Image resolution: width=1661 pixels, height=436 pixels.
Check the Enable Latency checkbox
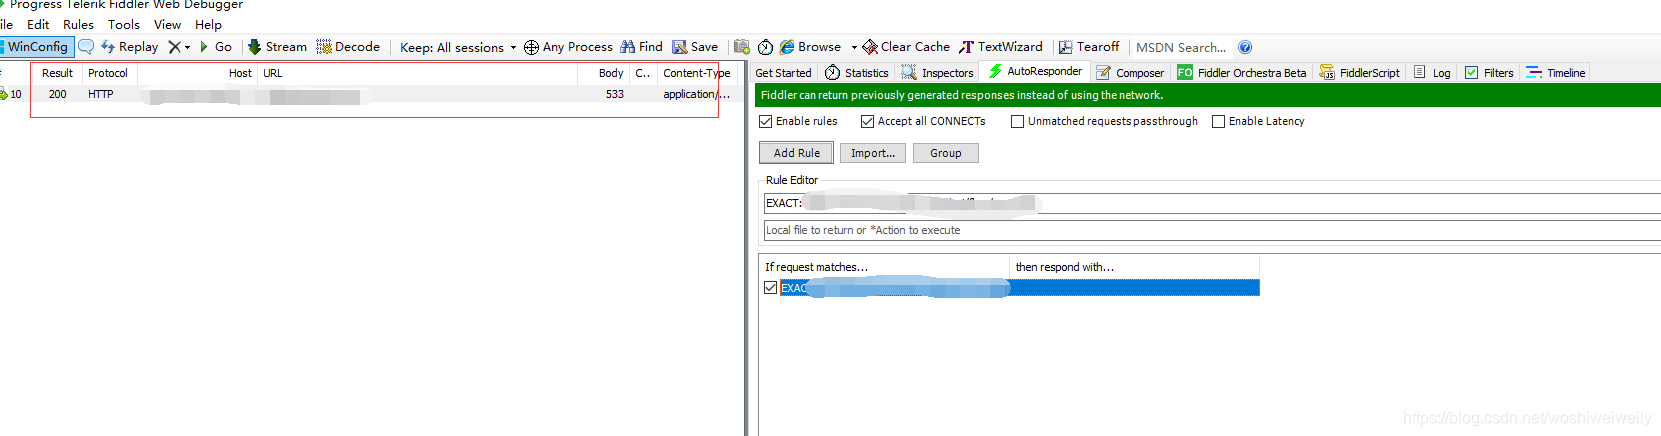pos(1218,121)
